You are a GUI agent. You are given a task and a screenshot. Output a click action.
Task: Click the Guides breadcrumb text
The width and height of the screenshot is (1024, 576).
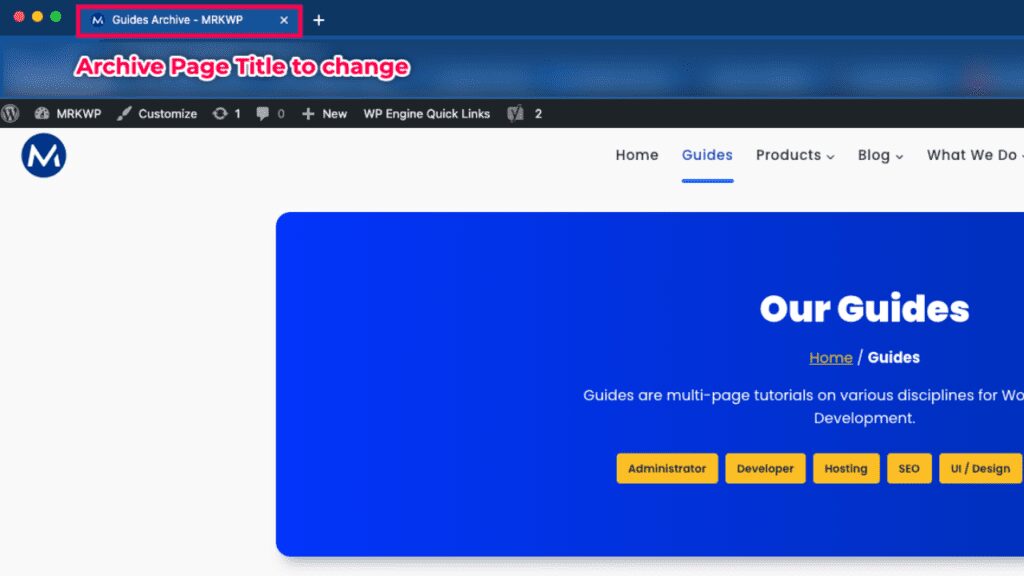click(893, 358)
